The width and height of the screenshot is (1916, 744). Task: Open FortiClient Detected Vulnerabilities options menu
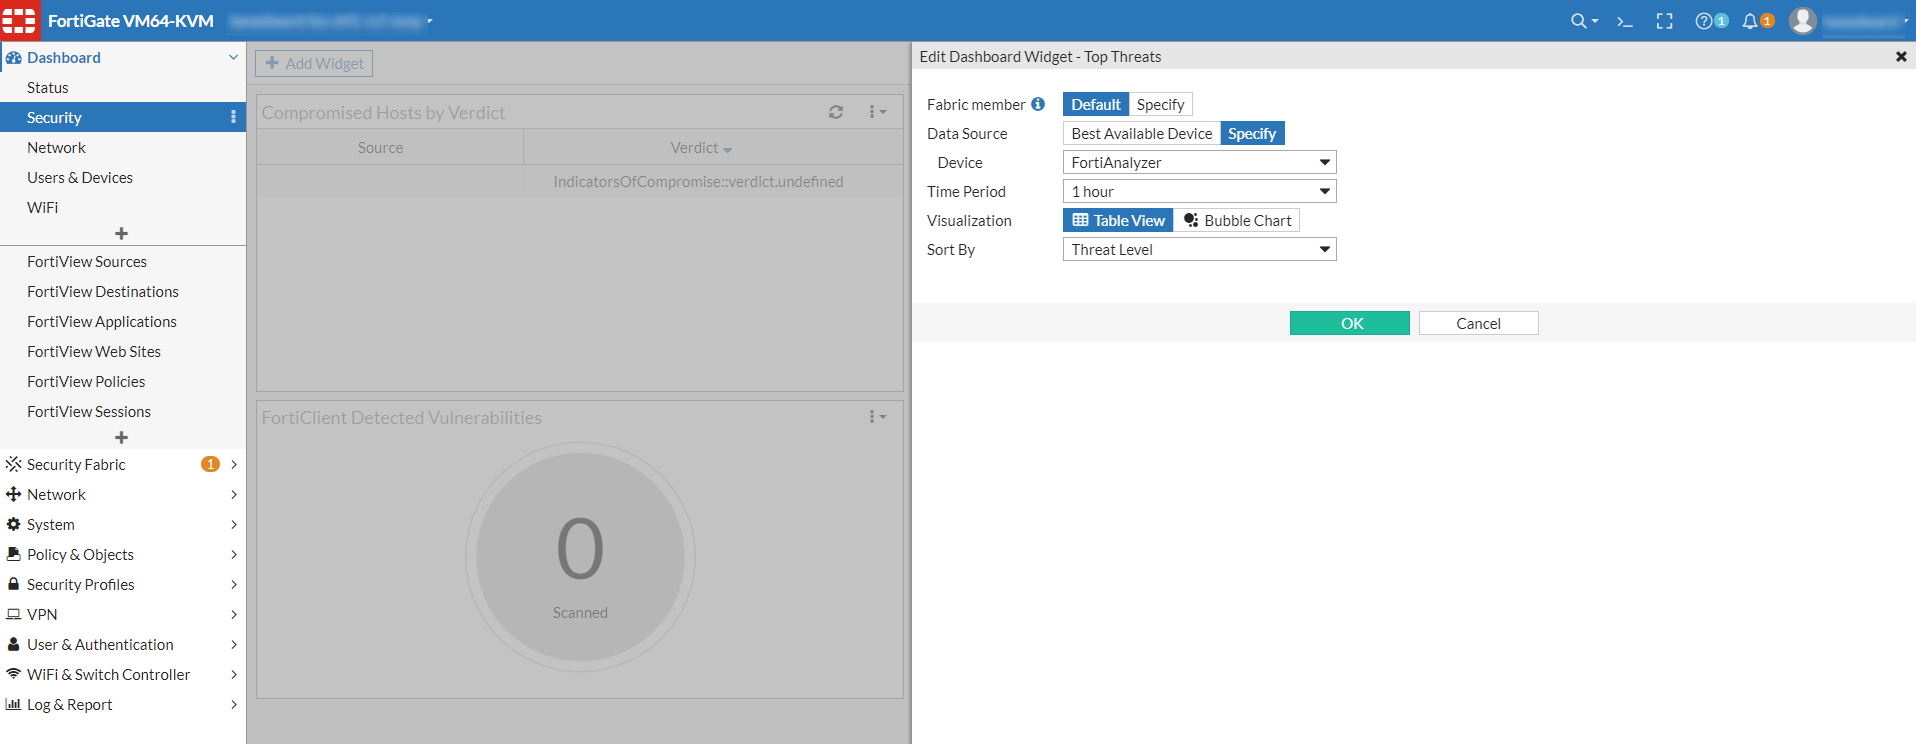pos(877,417)
